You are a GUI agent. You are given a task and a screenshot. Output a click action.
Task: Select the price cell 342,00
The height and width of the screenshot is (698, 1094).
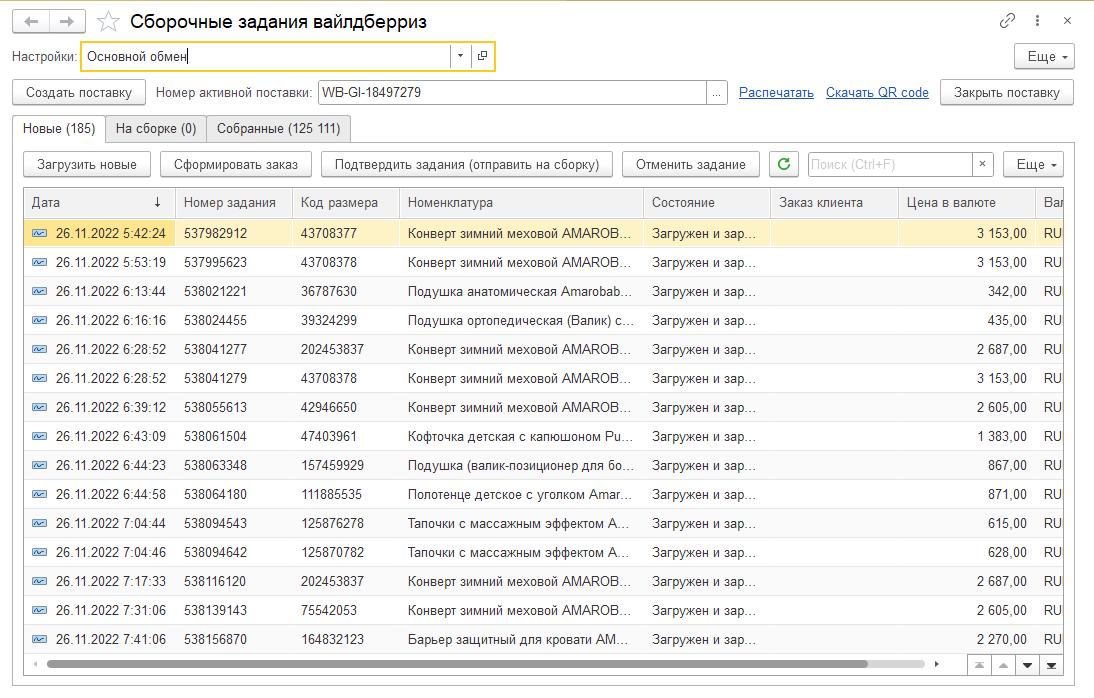coord(966,291)
